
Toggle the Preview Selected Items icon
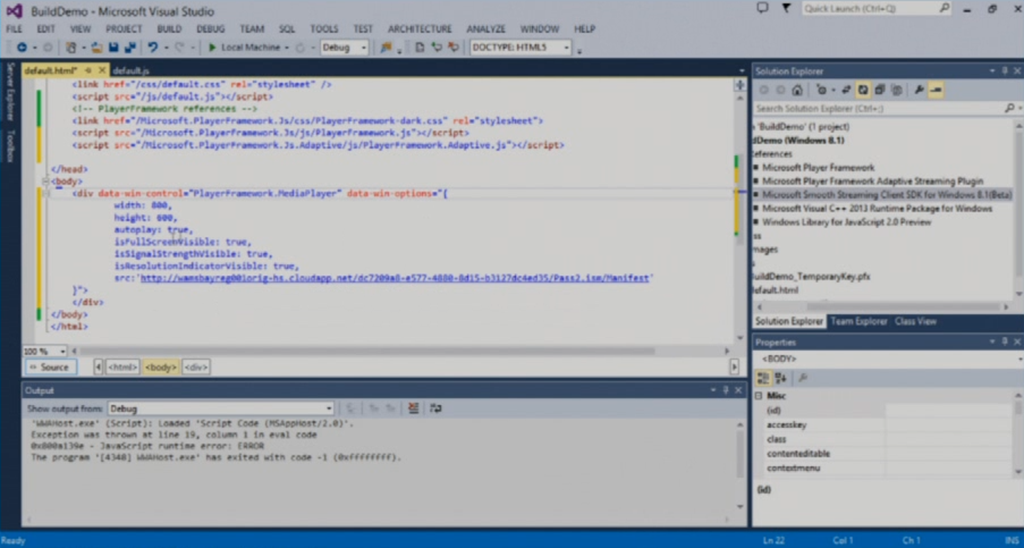tap(936, 90)
